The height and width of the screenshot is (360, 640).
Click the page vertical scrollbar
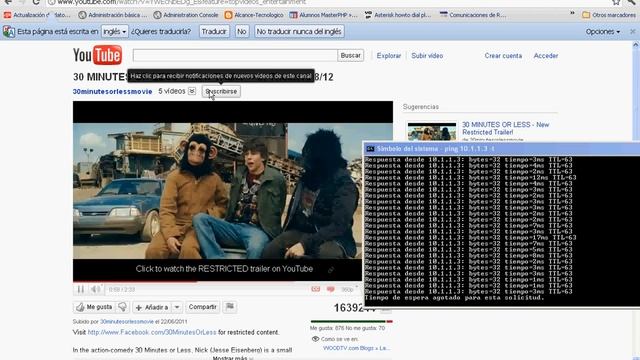636,200
